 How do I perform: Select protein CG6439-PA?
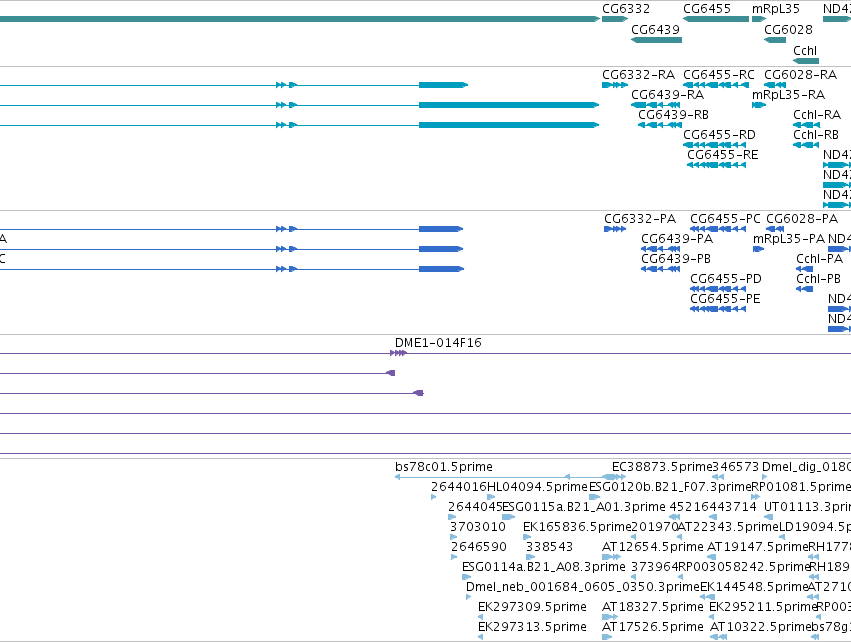coord(677,239)
